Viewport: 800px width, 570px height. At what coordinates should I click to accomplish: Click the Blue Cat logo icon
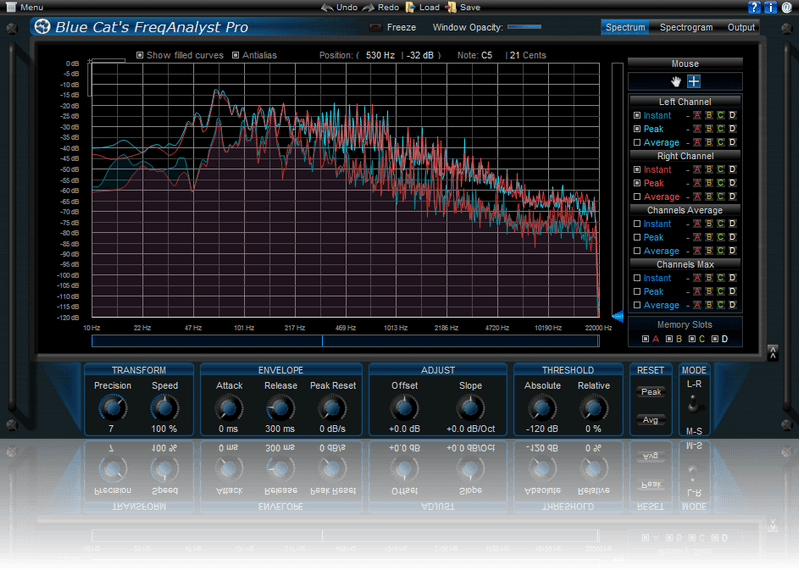click(x=42, y=27)
